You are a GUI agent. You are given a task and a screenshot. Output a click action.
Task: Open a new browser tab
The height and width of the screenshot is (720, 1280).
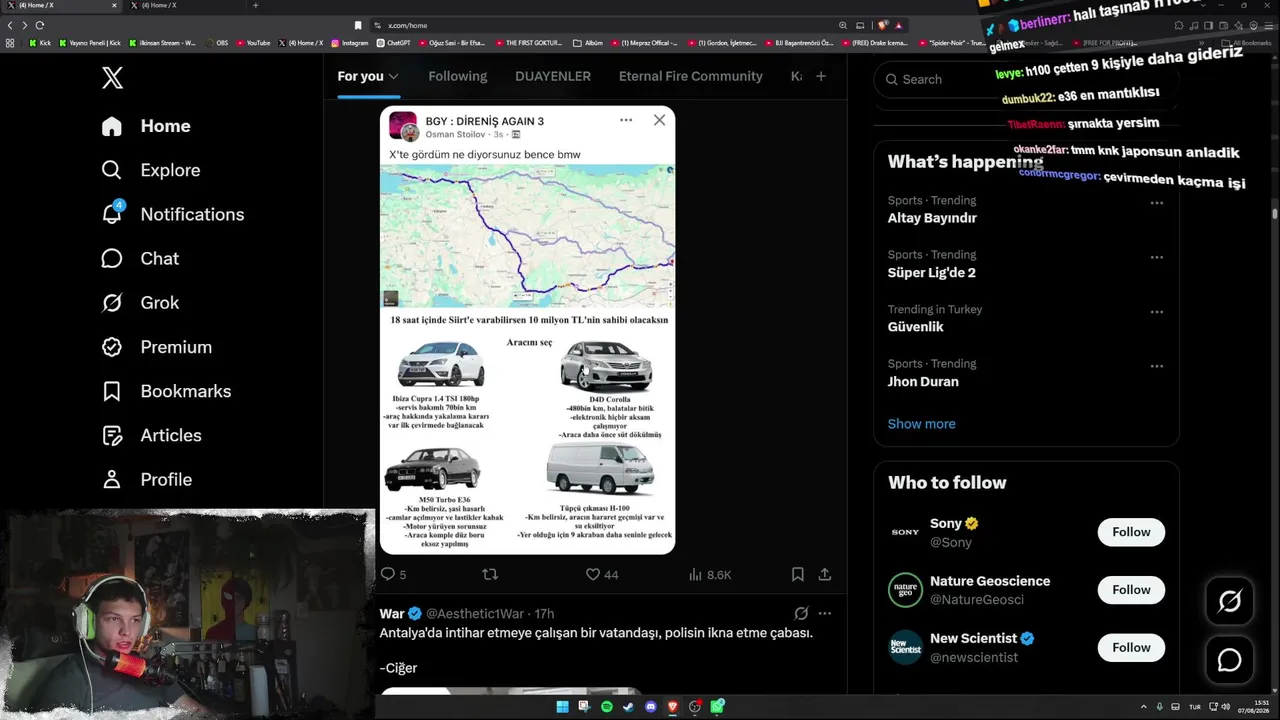tap(255, 5)
